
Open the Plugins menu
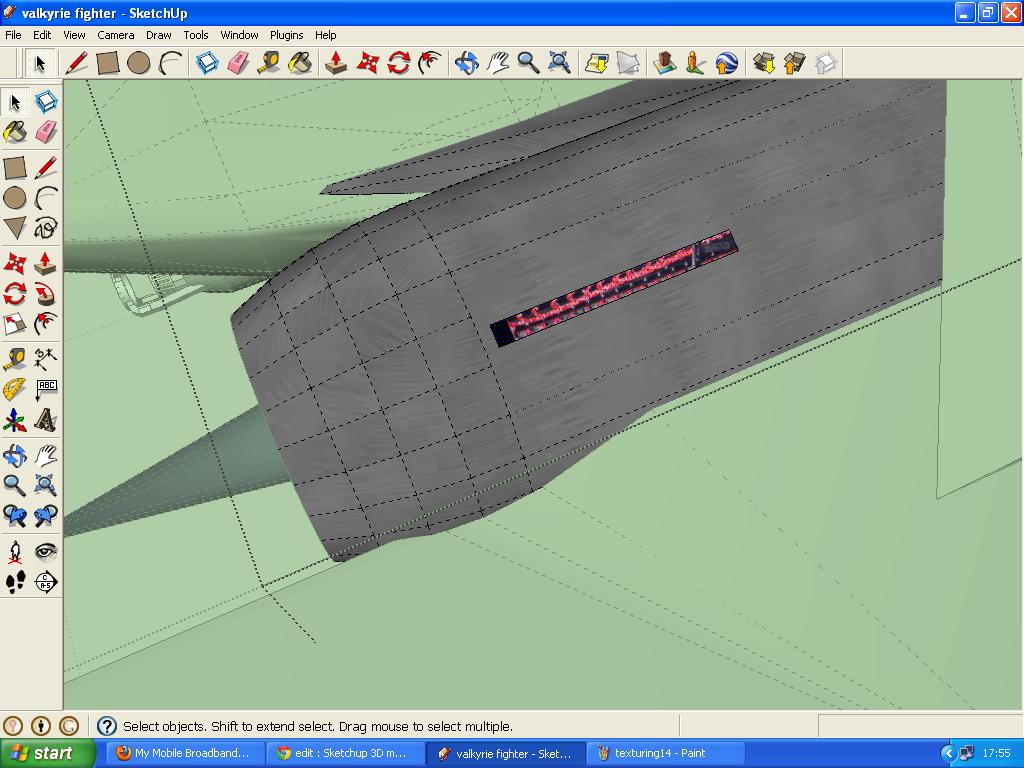point(286,34)
